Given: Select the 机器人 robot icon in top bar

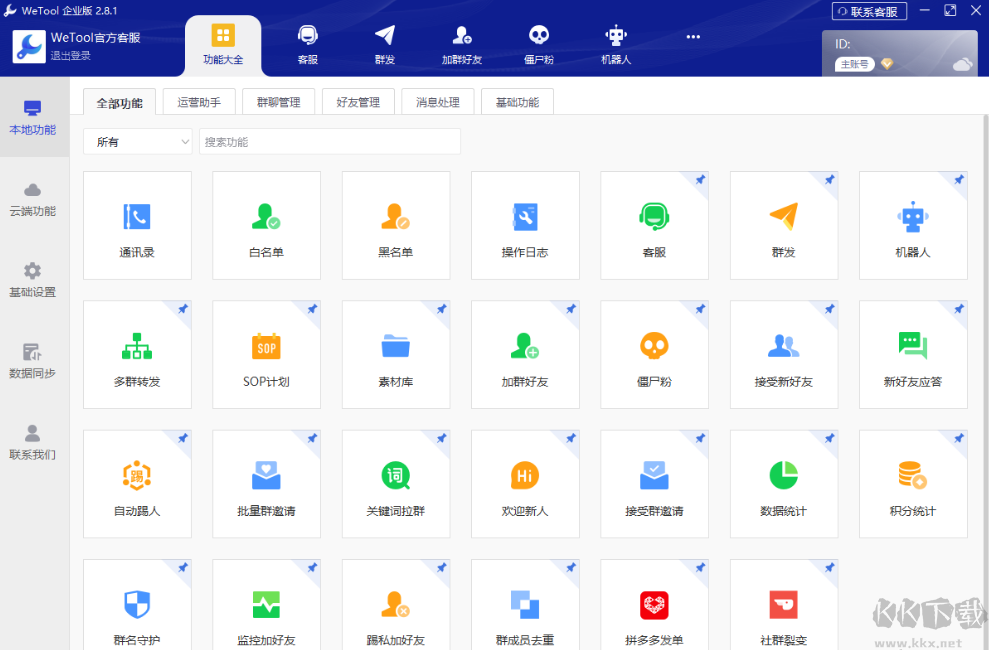Looking at the screenshot, I should [616, 42].
